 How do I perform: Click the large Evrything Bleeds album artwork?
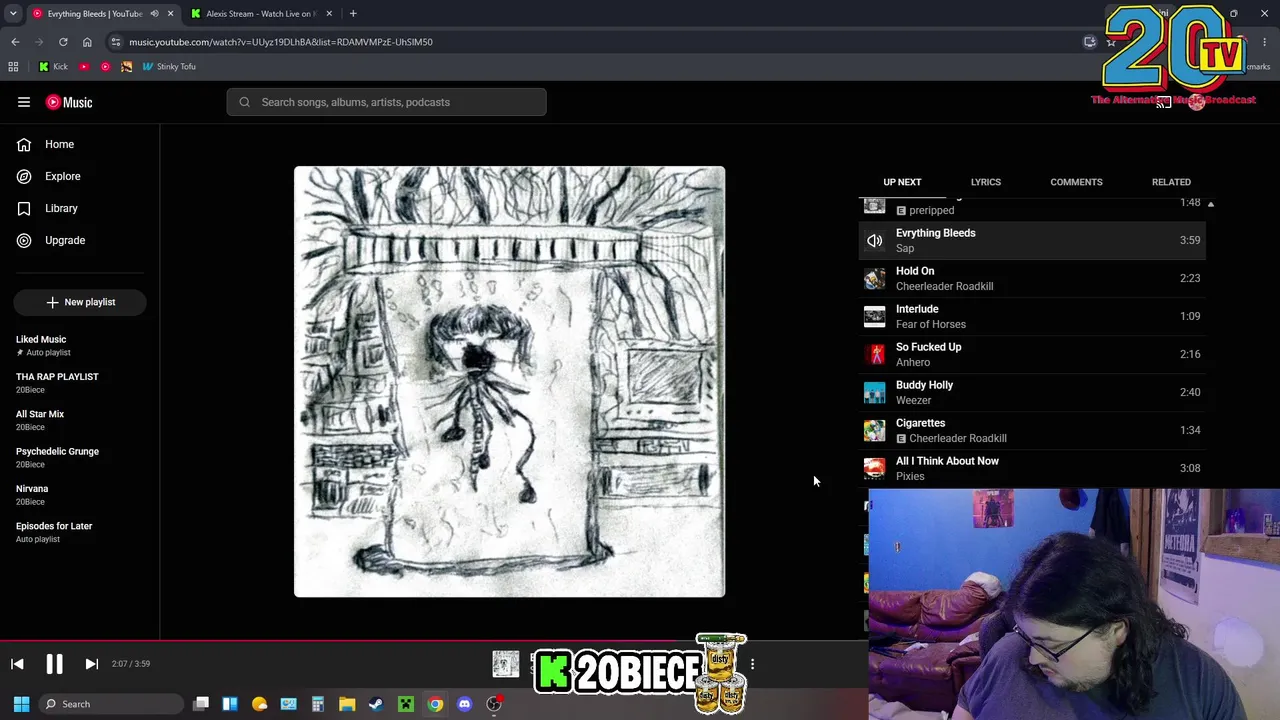coord(509,382)
